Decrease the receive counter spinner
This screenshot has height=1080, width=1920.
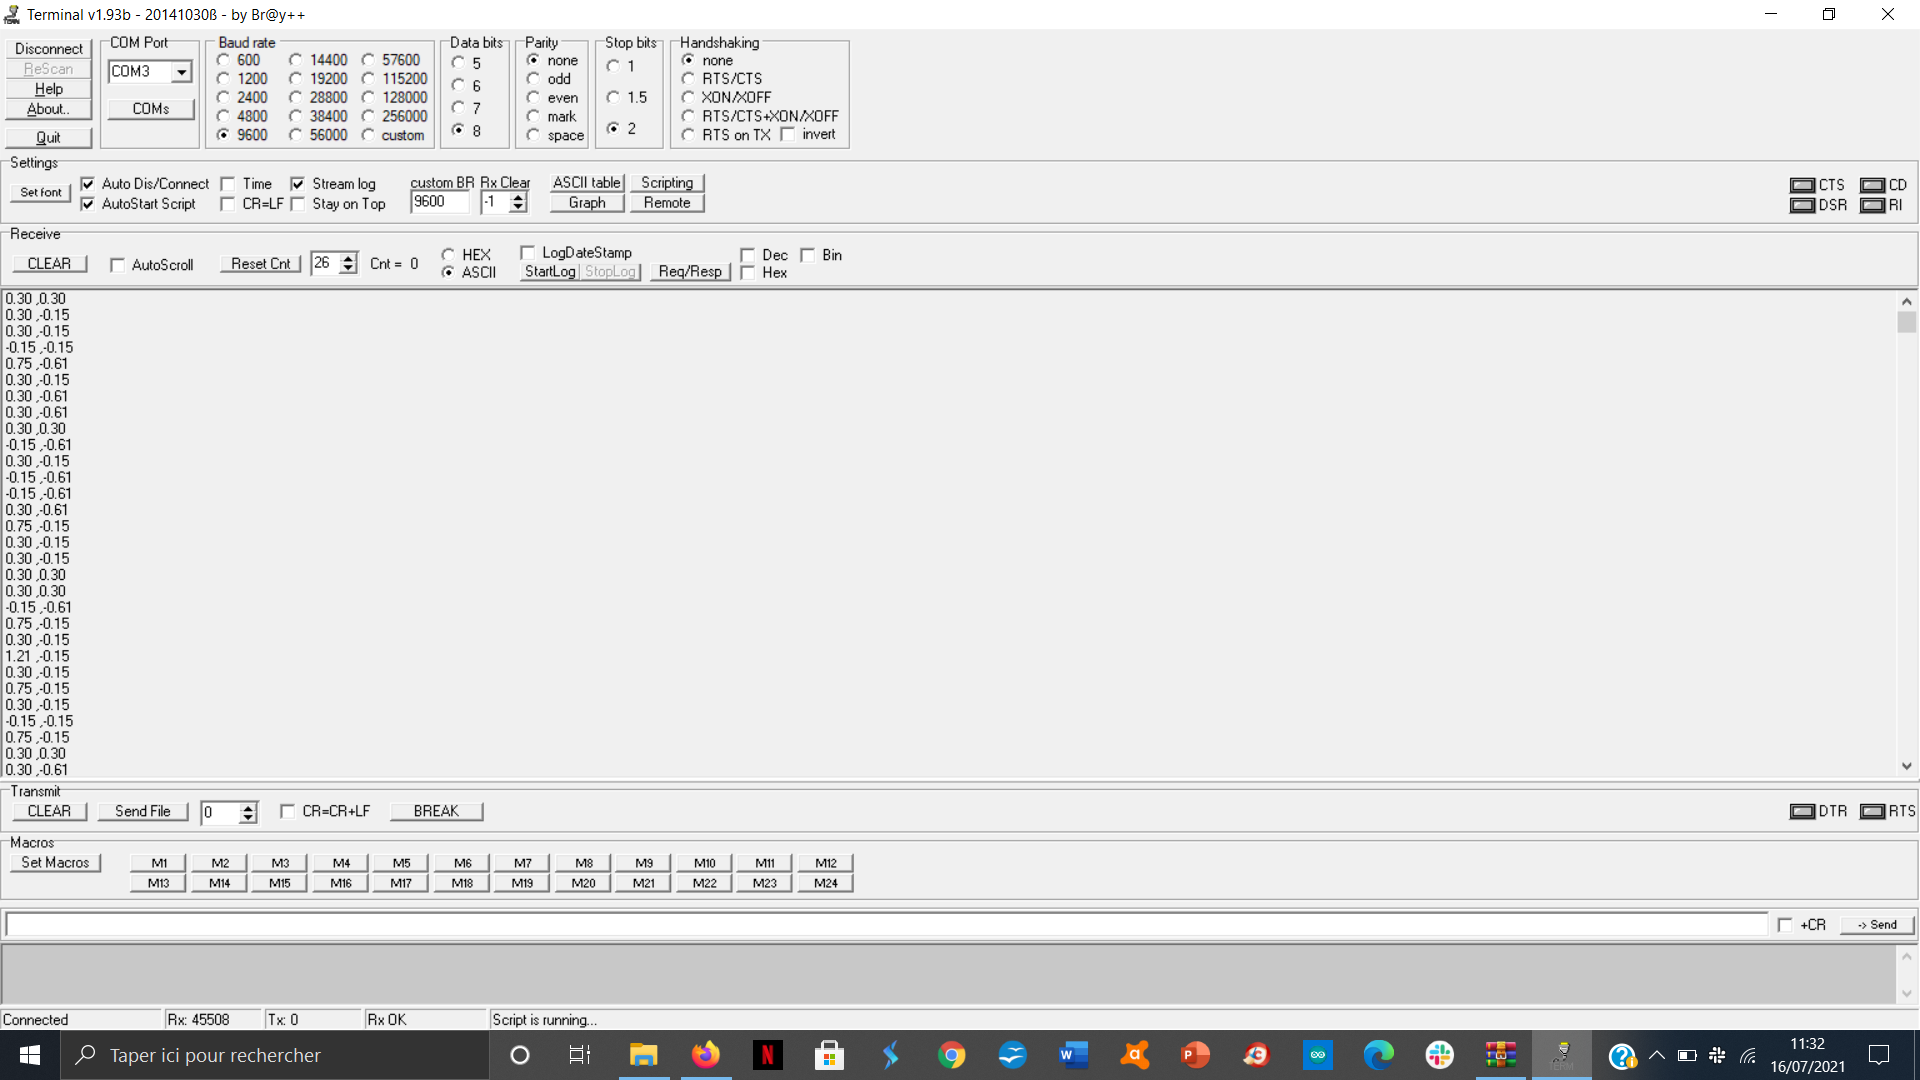[348, 269]
